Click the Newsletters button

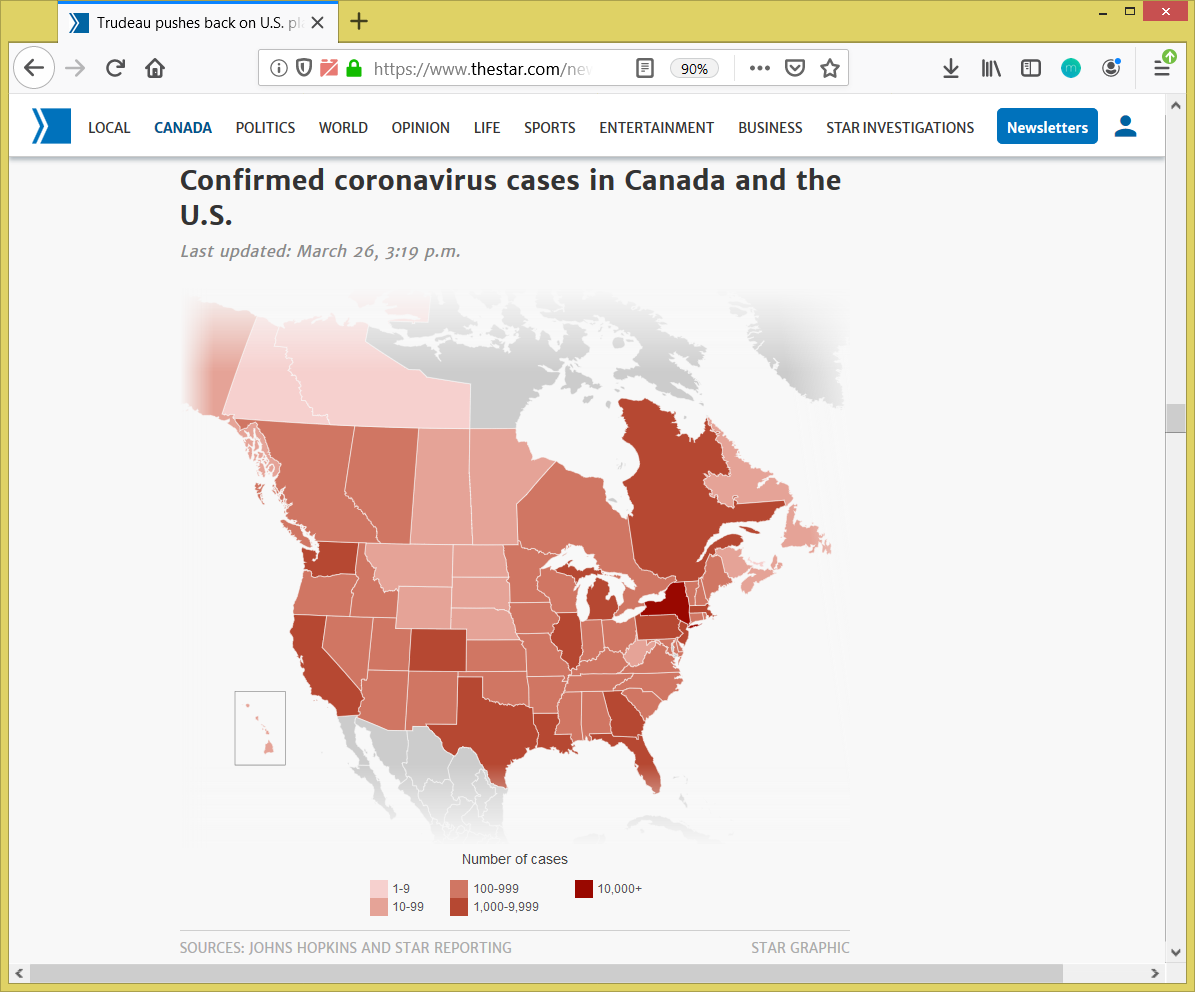point(1047,127)
